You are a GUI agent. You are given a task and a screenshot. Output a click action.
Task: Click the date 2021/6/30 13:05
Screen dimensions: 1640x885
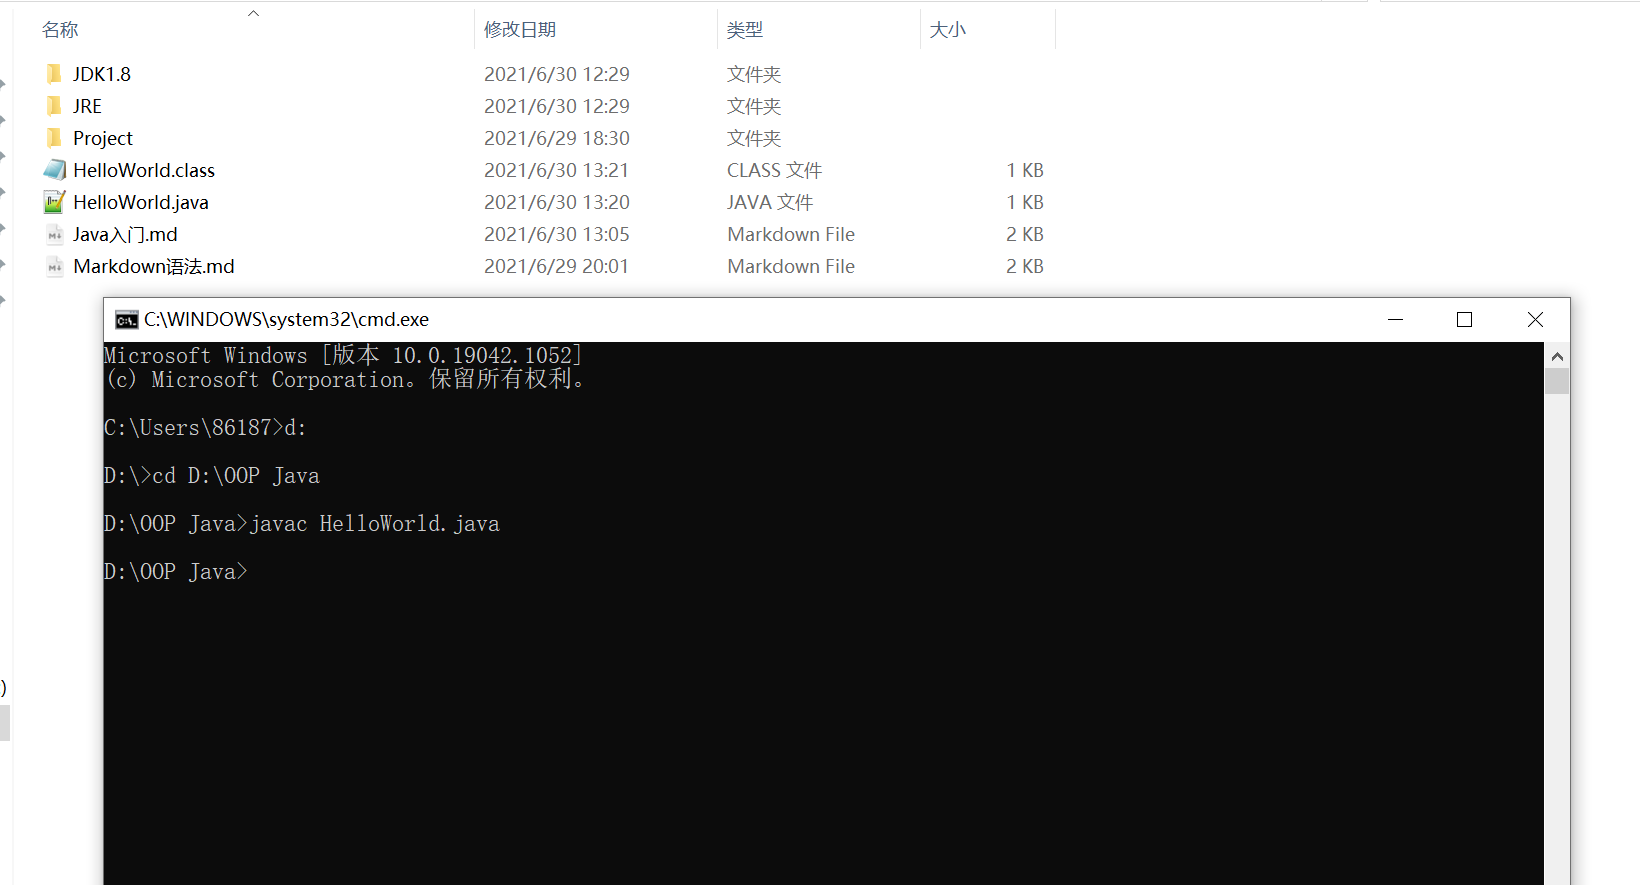tap(557, 234)
